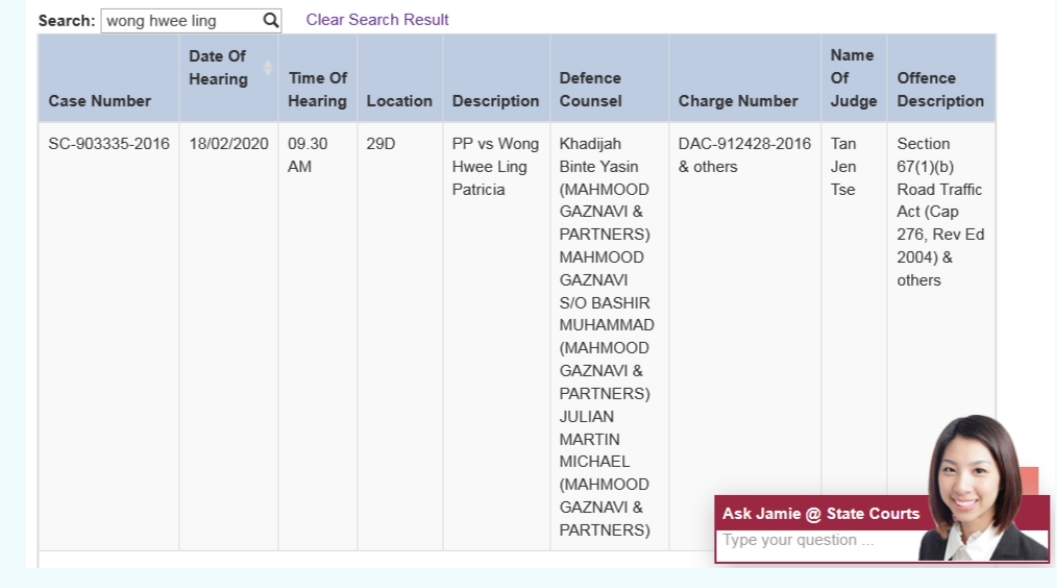Click the search input containing 'wong hwee ling'
1057x588 pixels.
[x=191, y=20]
